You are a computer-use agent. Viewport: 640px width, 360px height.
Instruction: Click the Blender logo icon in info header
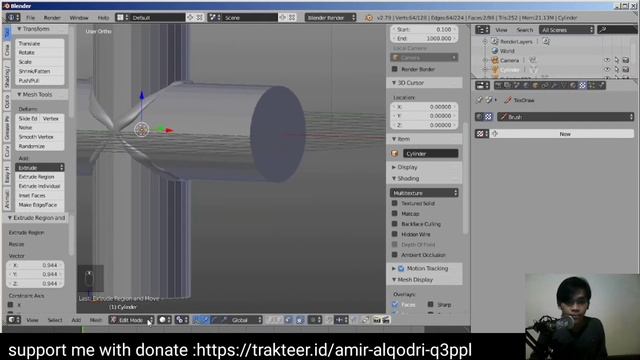coord(369,18)
